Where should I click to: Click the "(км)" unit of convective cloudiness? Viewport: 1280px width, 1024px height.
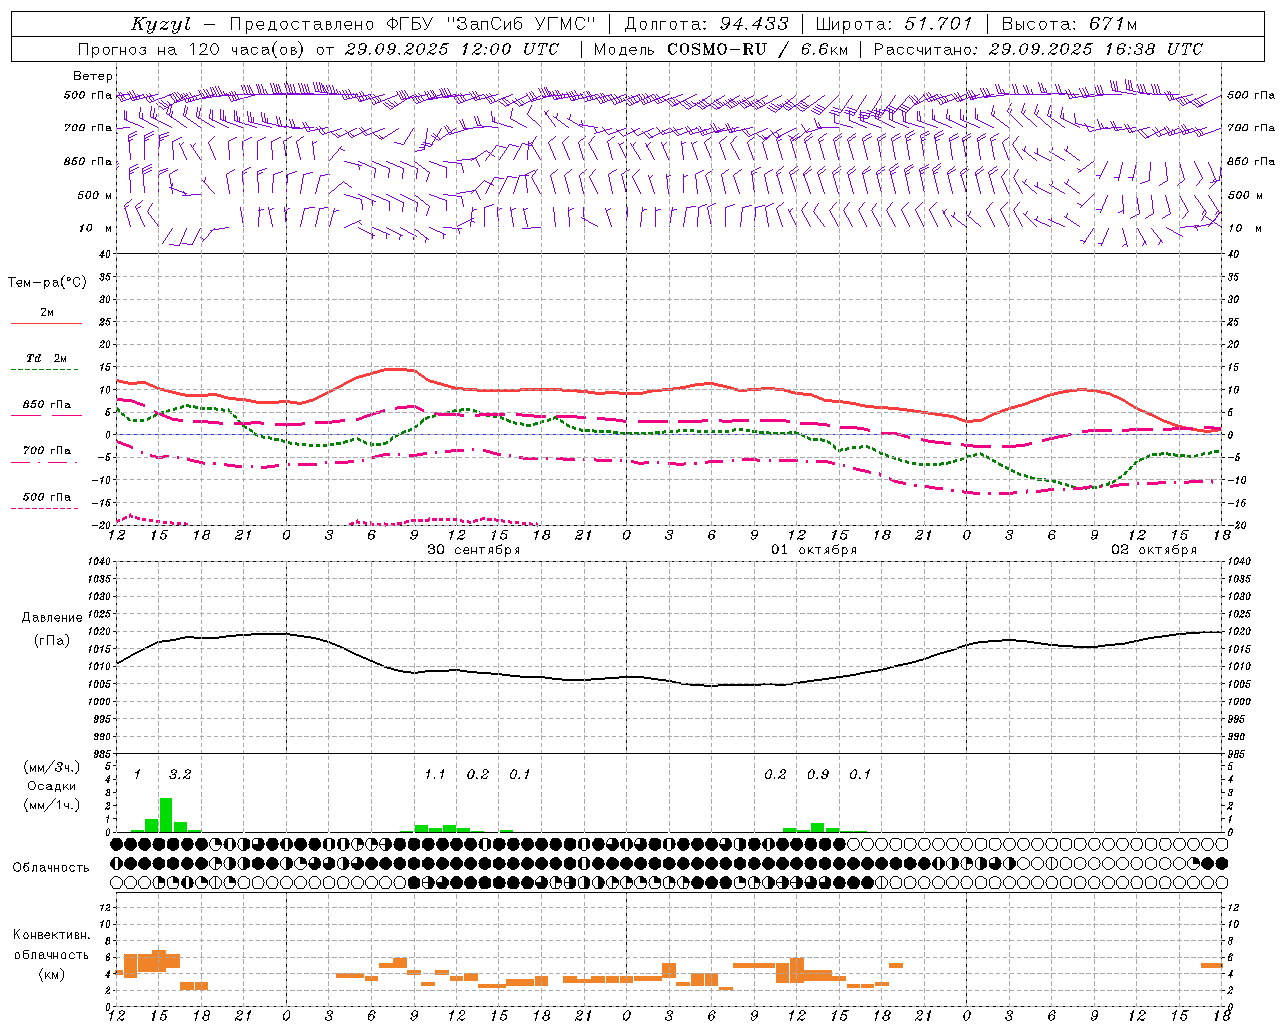coord(52,974)
